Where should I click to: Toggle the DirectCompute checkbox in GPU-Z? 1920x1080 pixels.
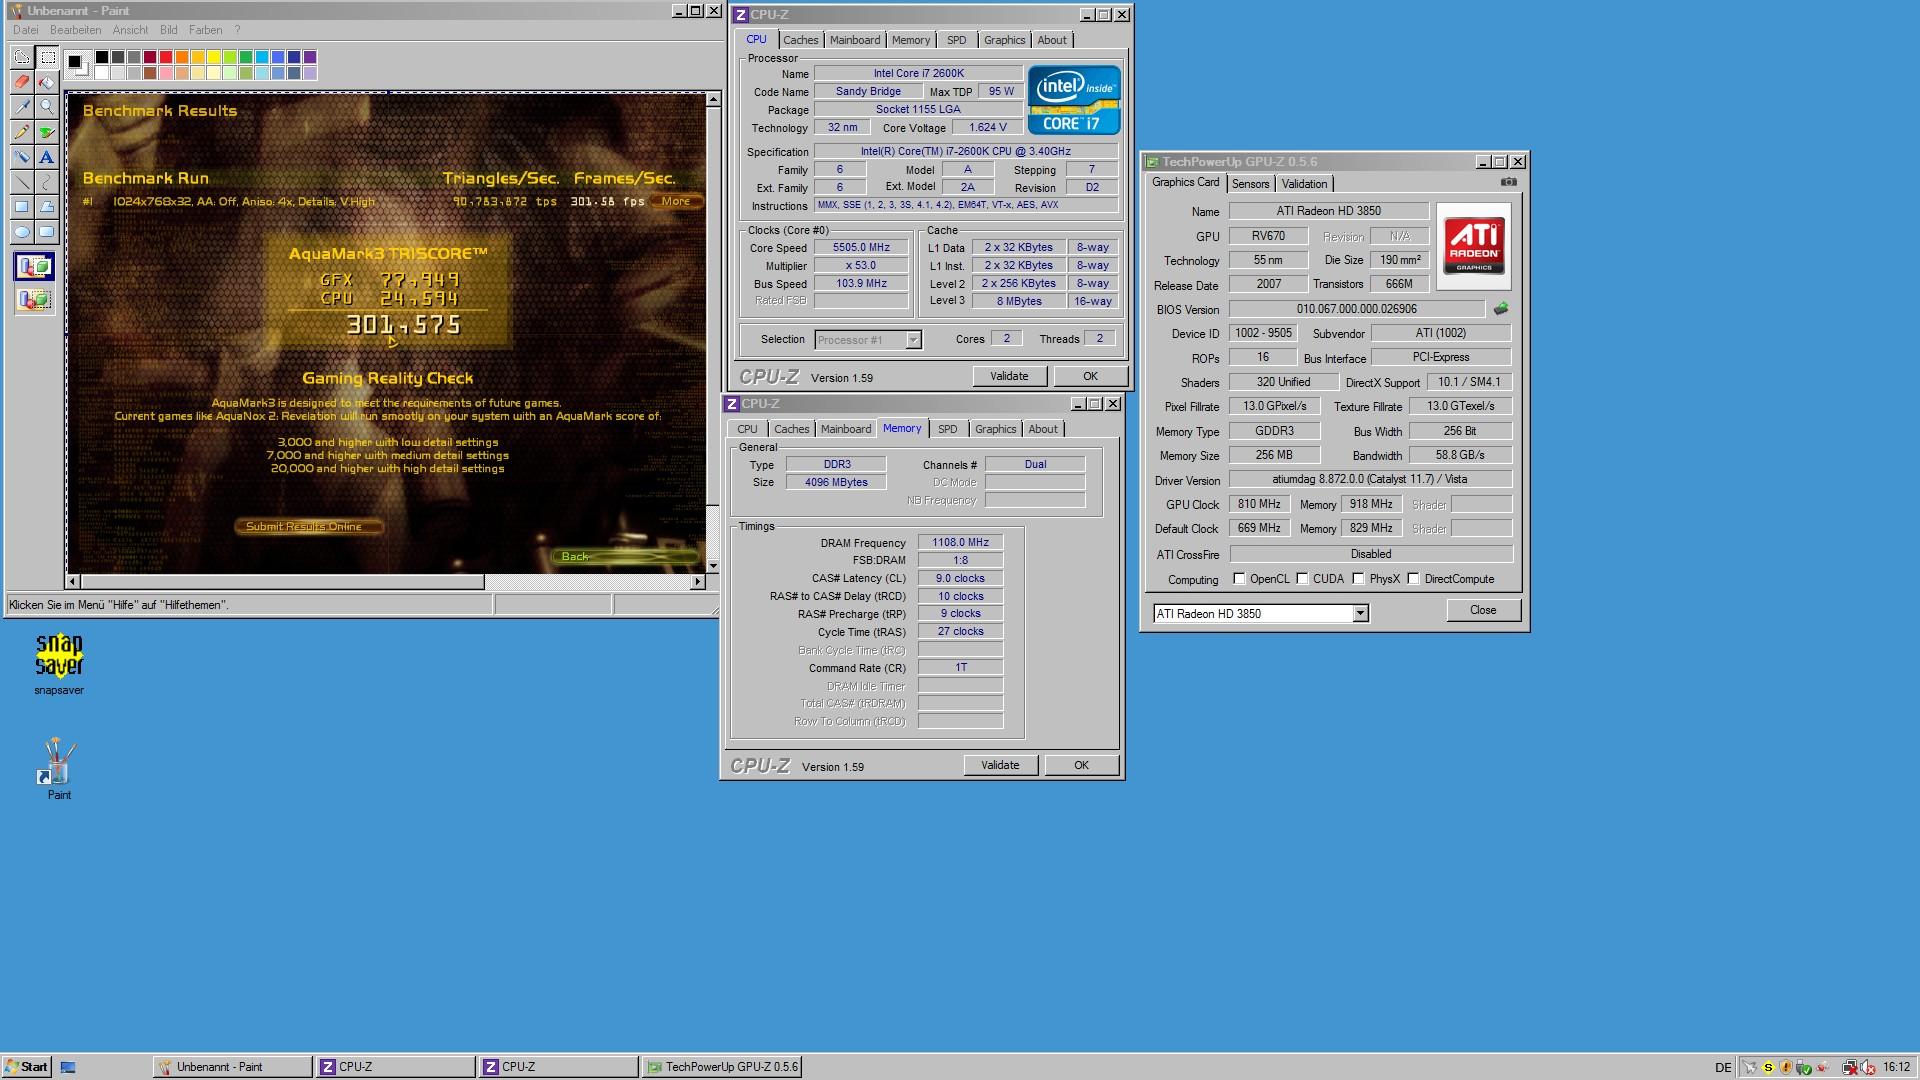pyautogui.click(x=1413, y=579)
